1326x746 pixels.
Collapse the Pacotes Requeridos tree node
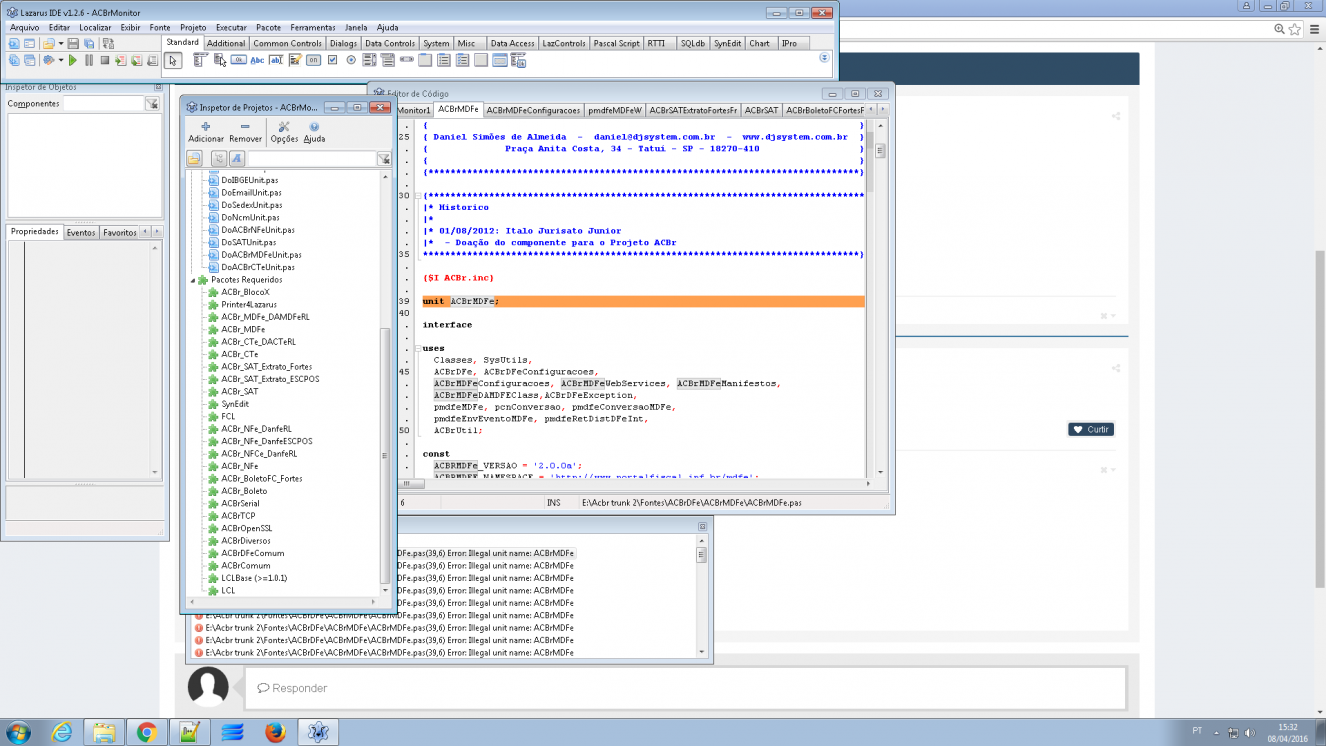pyautogui.click(x=192, y=280)
